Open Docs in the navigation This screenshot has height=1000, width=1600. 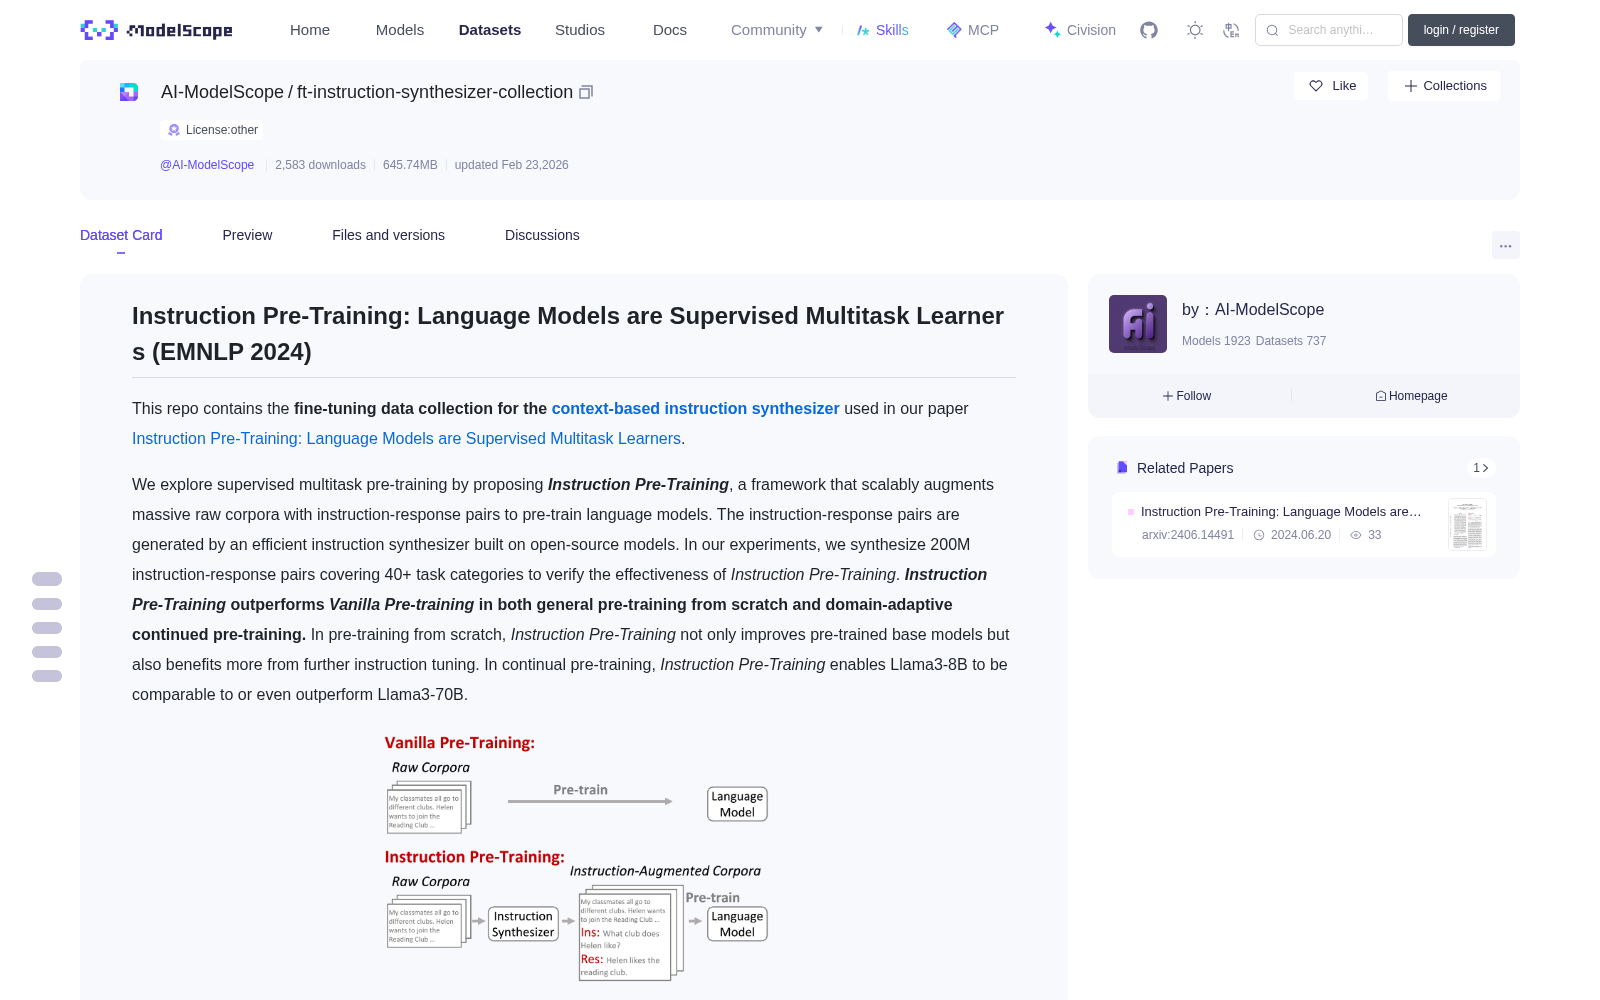(670, 30)
